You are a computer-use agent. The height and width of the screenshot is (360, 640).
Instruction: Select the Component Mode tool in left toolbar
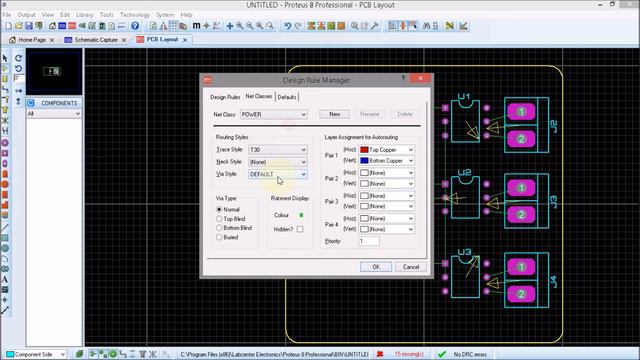pos(5,69)
